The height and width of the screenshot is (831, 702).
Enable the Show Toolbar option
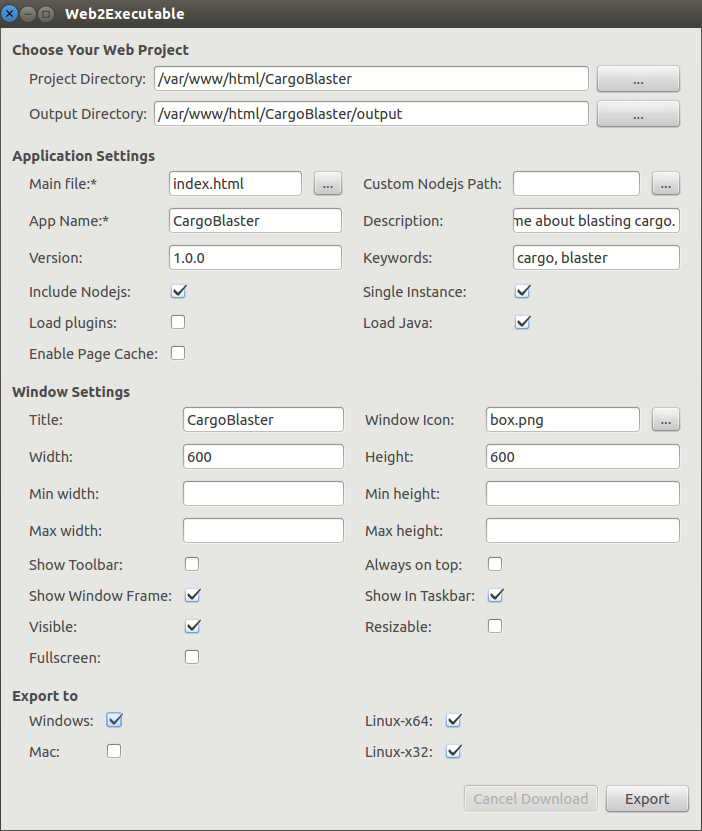coord(191,563)
